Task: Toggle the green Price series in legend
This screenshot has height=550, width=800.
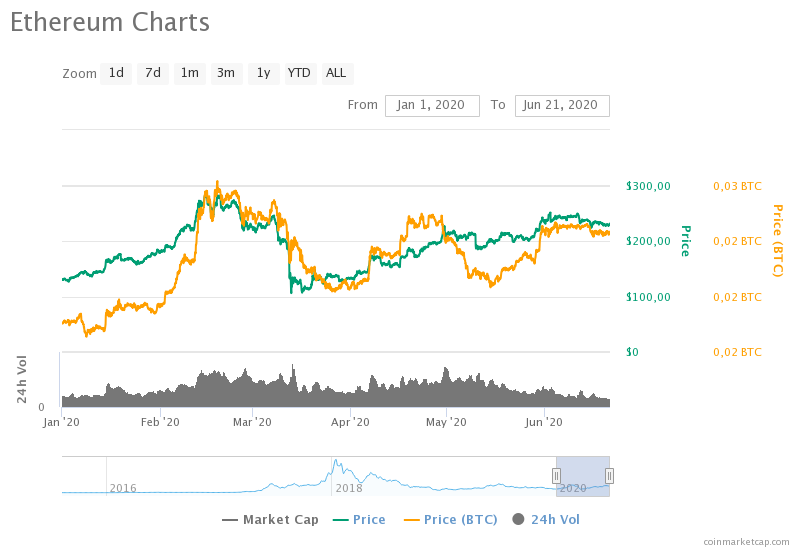Action: click(x=359, y=520)
